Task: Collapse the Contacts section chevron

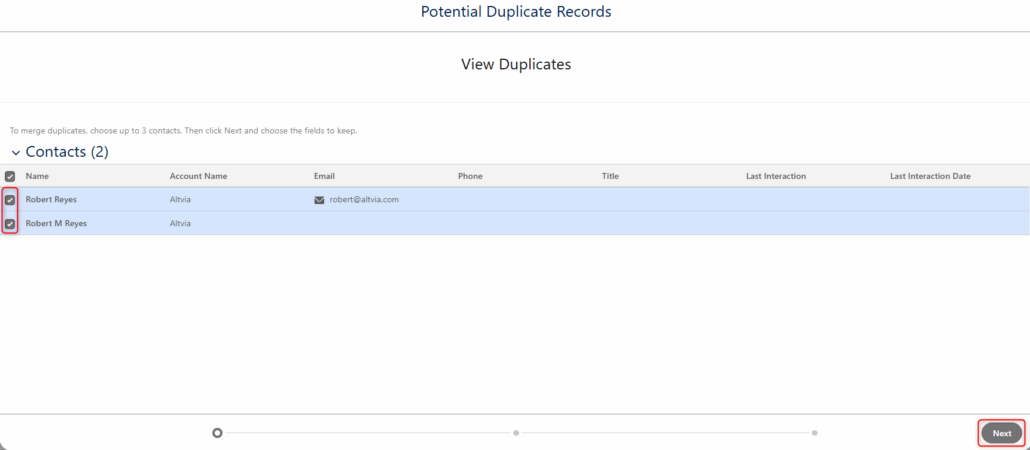Action: 16,152
